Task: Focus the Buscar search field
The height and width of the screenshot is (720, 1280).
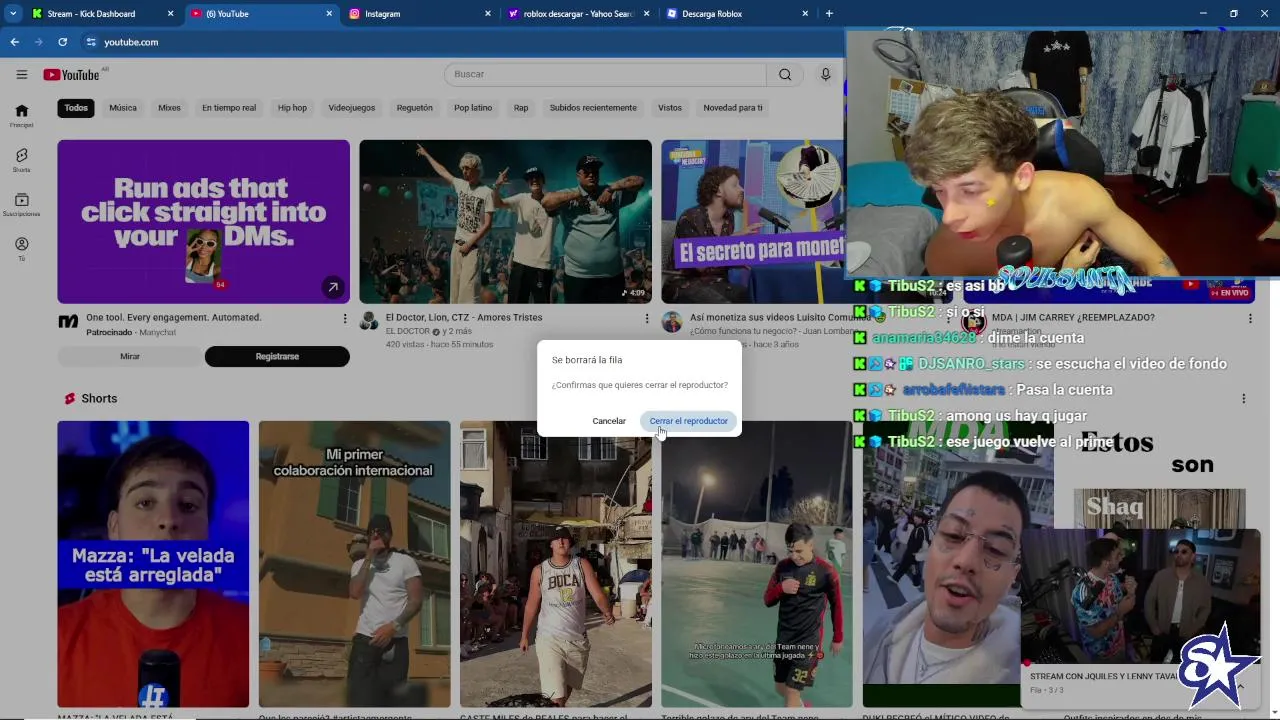Action: click(606, 74)
